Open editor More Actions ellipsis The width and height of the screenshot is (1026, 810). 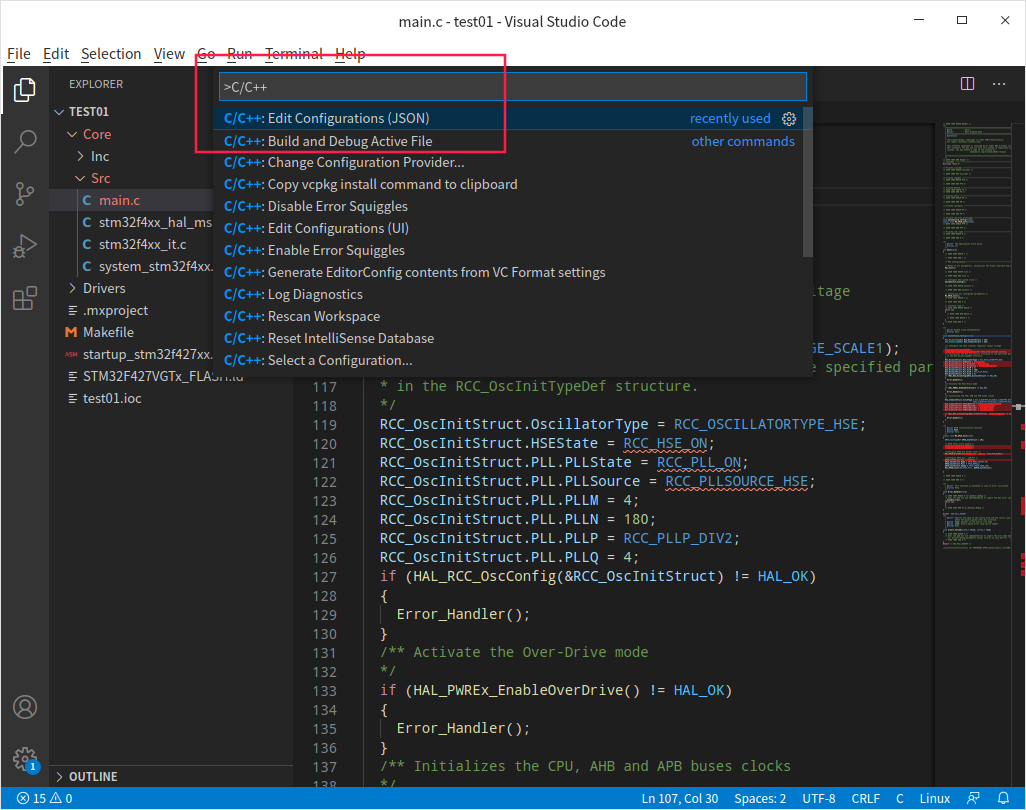[x=999, y=84]
